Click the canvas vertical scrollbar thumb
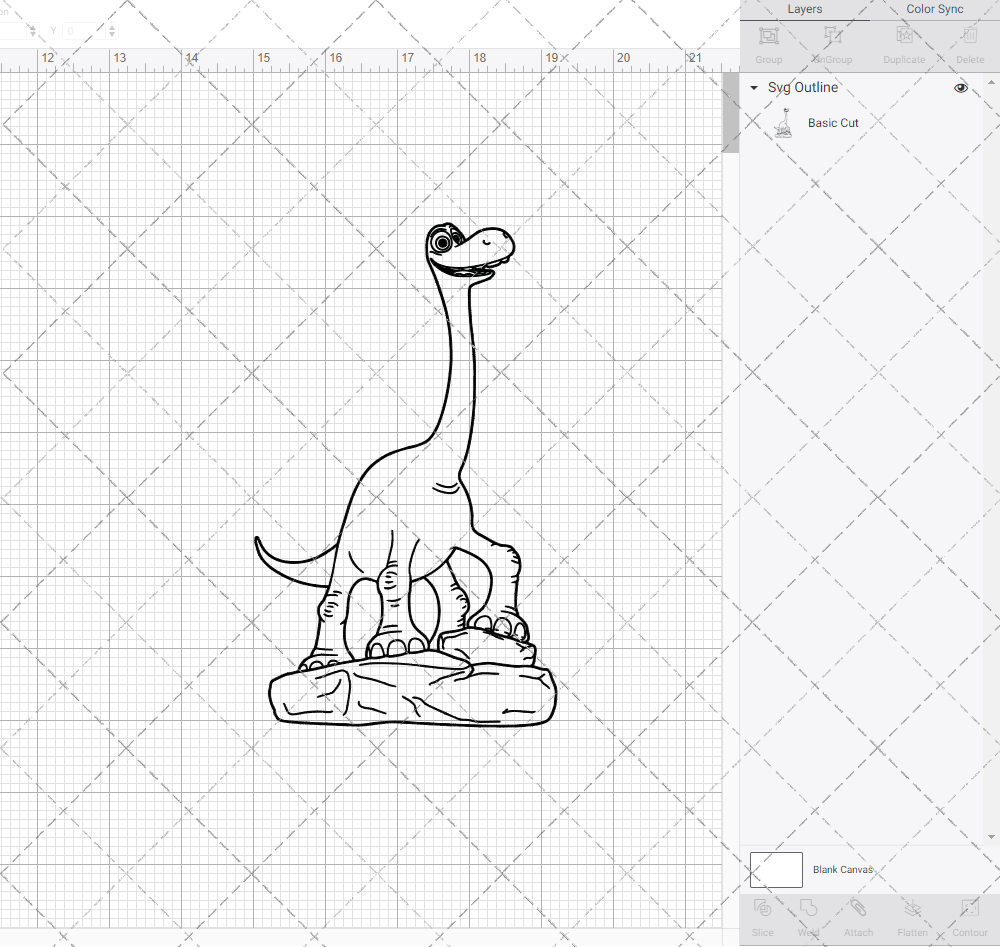This screenshot has width=1000, height=947. click(730, 112)
